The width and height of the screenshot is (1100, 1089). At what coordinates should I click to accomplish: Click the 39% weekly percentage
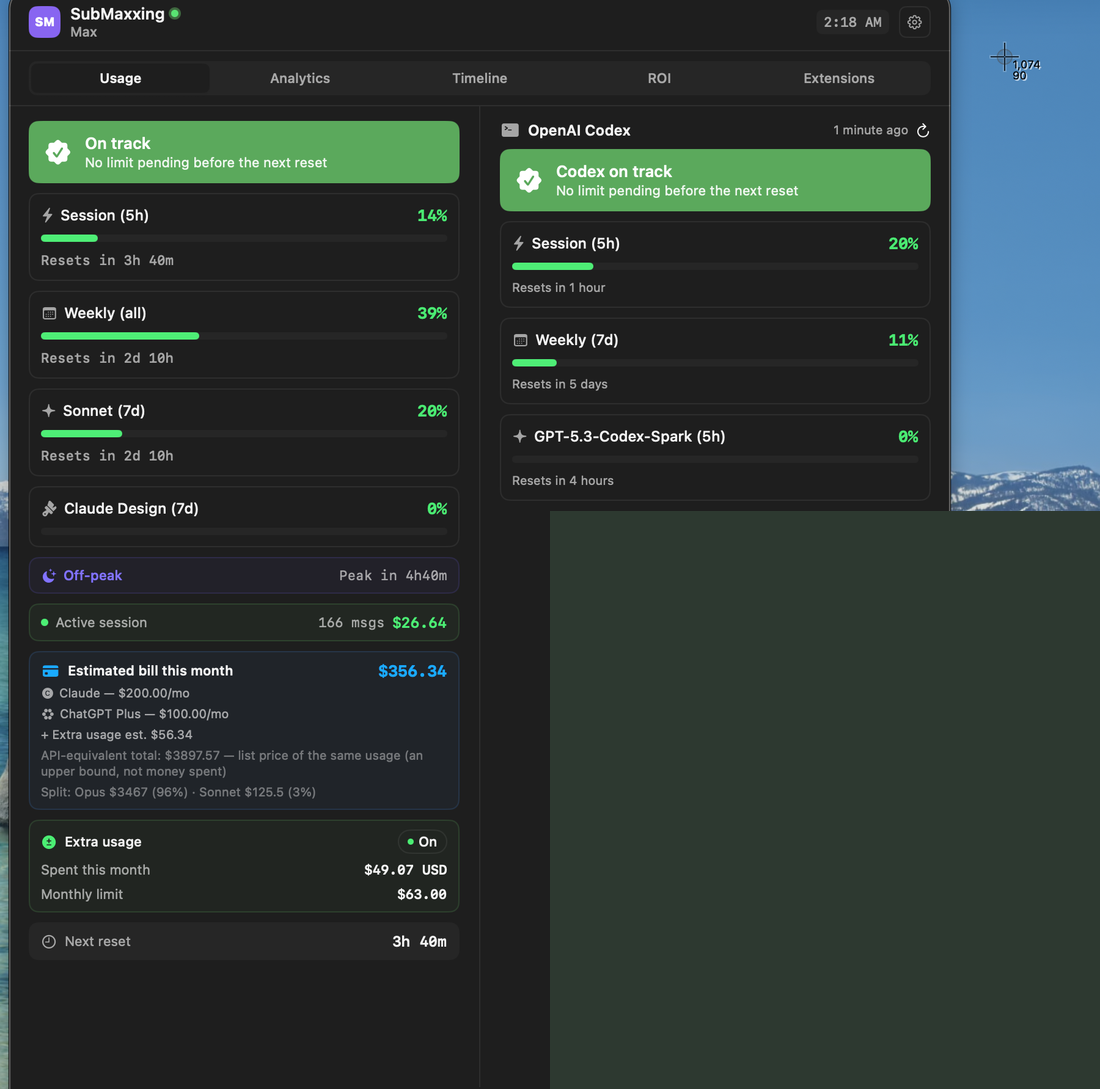(x=432, y=314)
